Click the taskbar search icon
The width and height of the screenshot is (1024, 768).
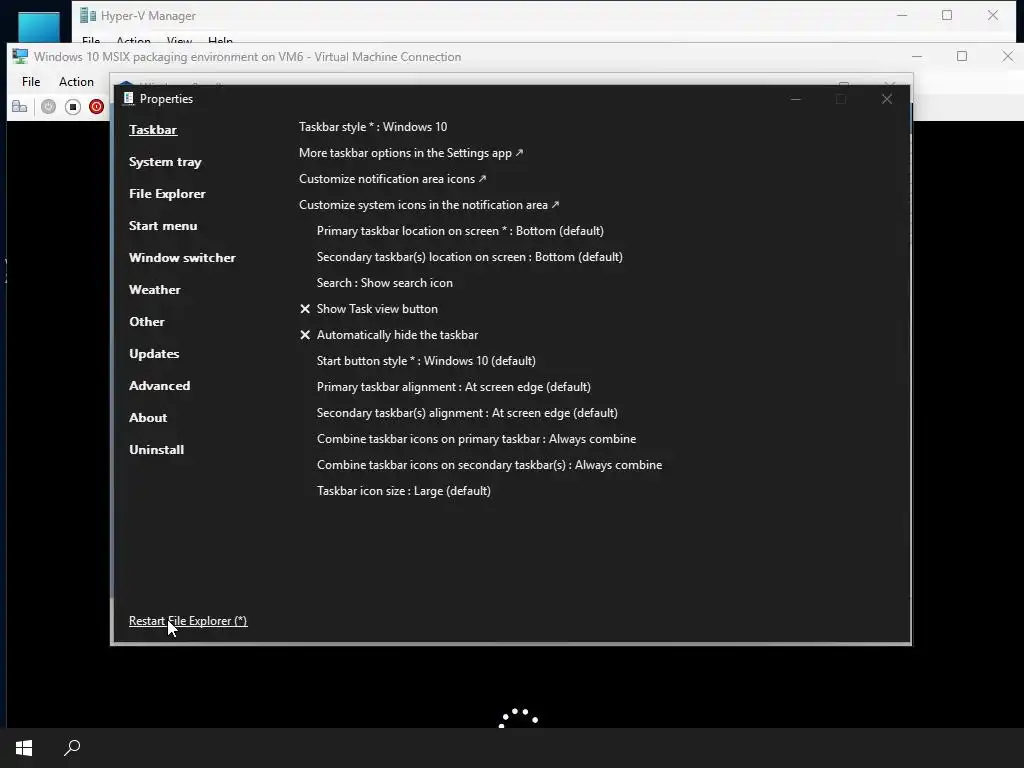click(72, 748)
